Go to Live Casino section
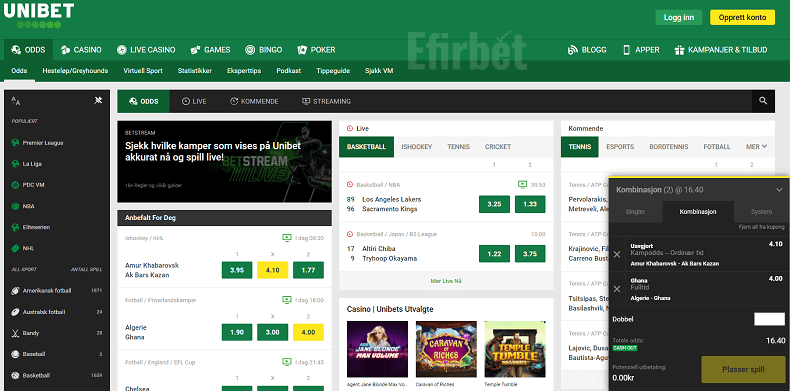The image size is (790, 391). pos(146,50)
